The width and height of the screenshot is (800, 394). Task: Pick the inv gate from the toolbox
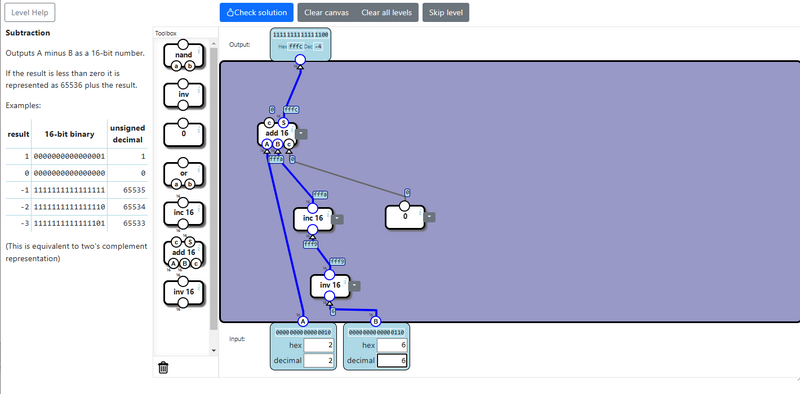click(x=183, y=95)
